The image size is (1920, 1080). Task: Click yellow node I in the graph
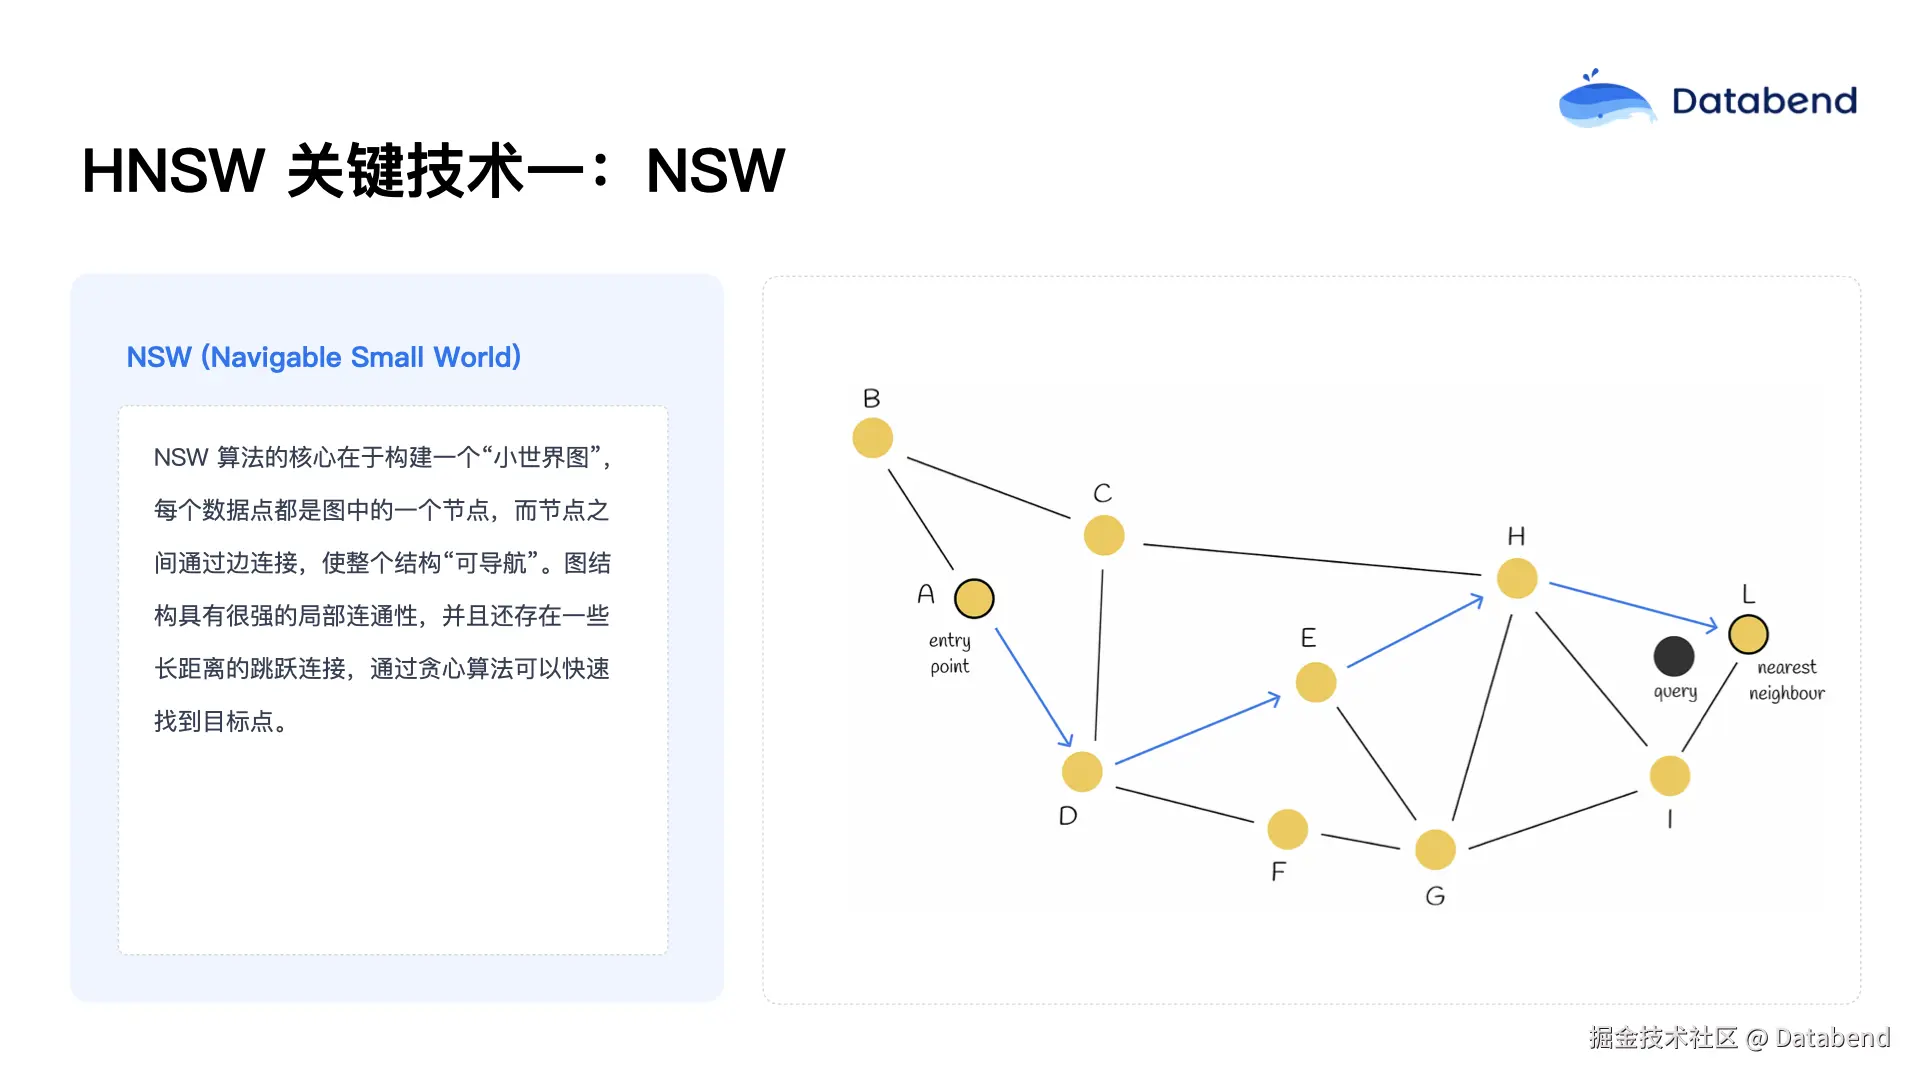[1670, 776]
